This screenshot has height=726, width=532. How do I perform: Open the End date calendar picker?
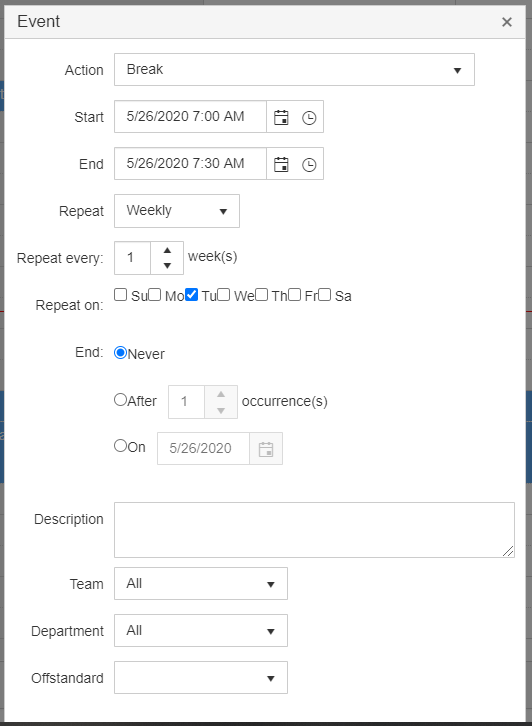[x=281, y=164]
